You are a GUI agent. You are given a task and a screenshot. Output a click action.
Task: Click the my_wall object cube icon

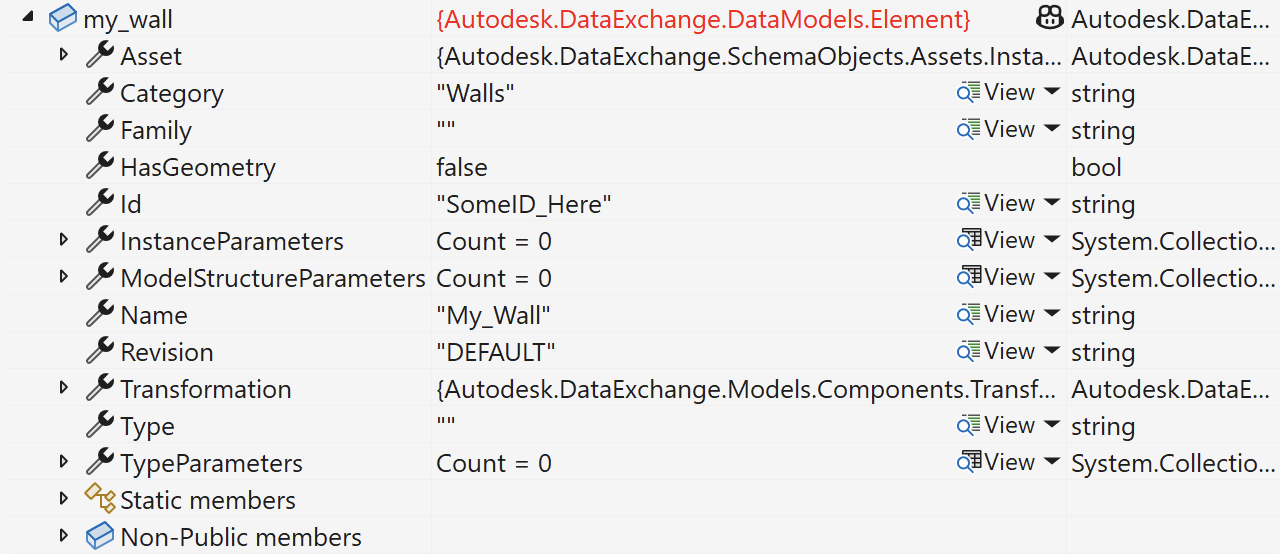pyautogui.click(x=63, y=18)
